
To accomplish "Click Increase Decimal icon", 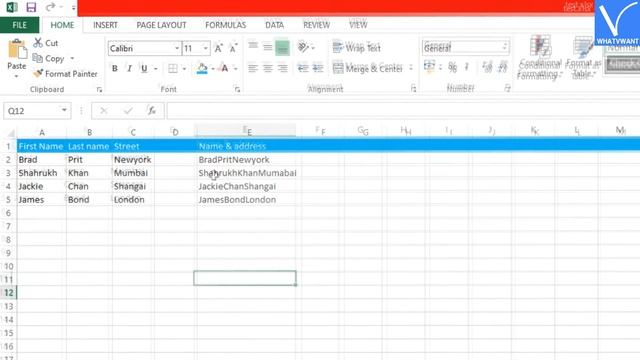I will click(487, 67).
